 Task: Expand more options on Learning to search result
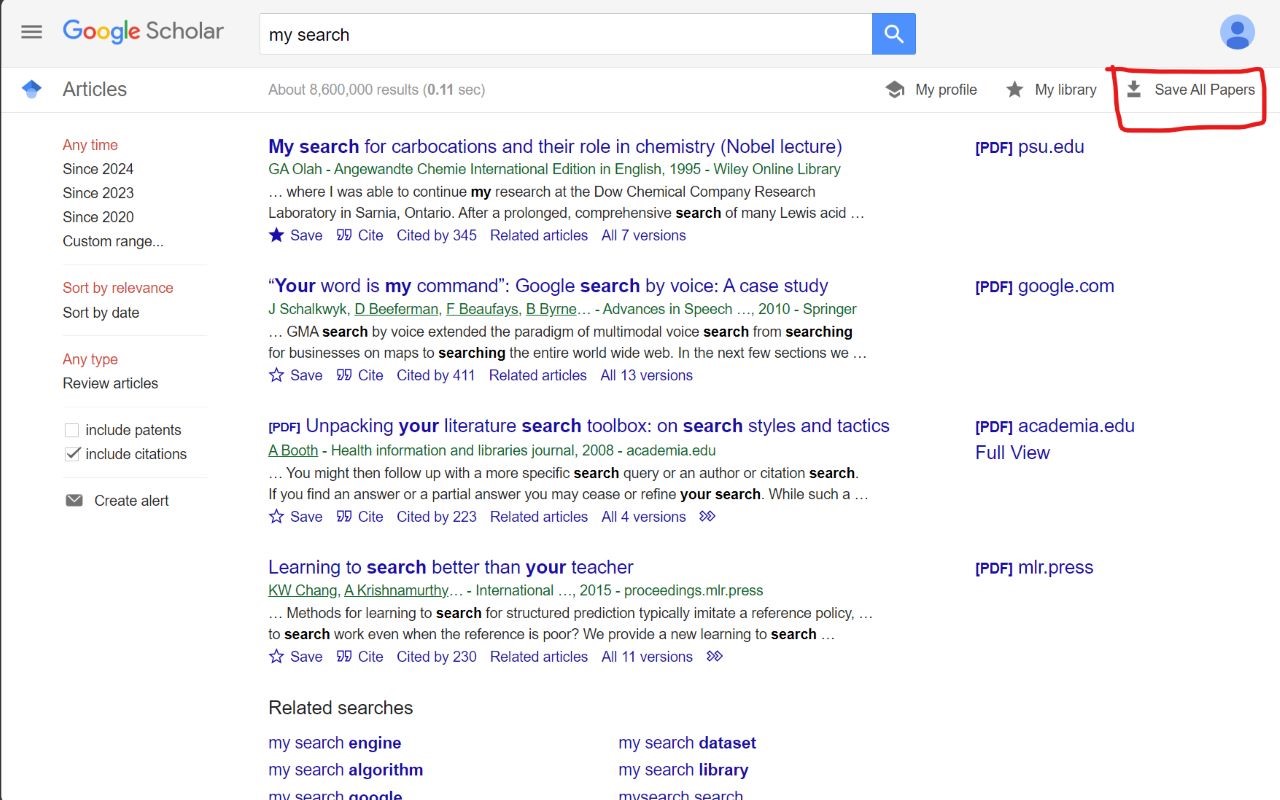714,657
